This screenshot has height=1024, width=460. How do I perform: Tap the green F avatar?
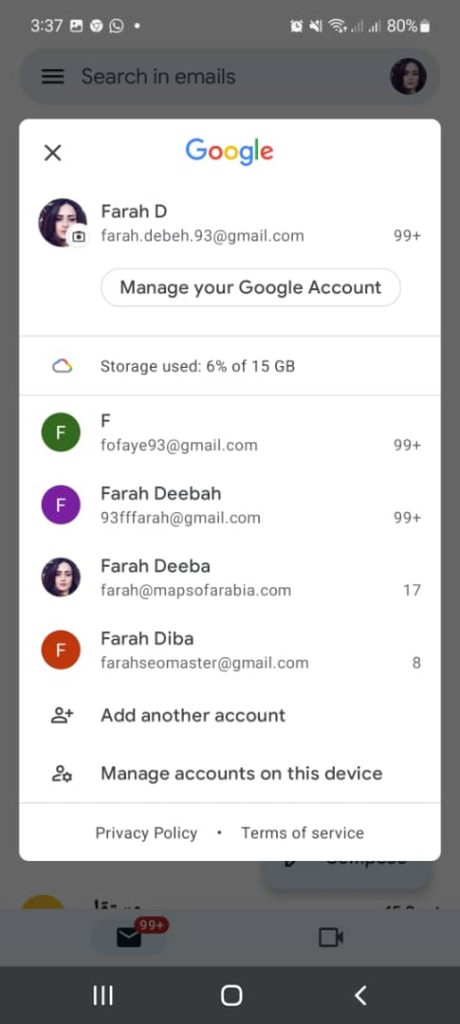(61, 432)
